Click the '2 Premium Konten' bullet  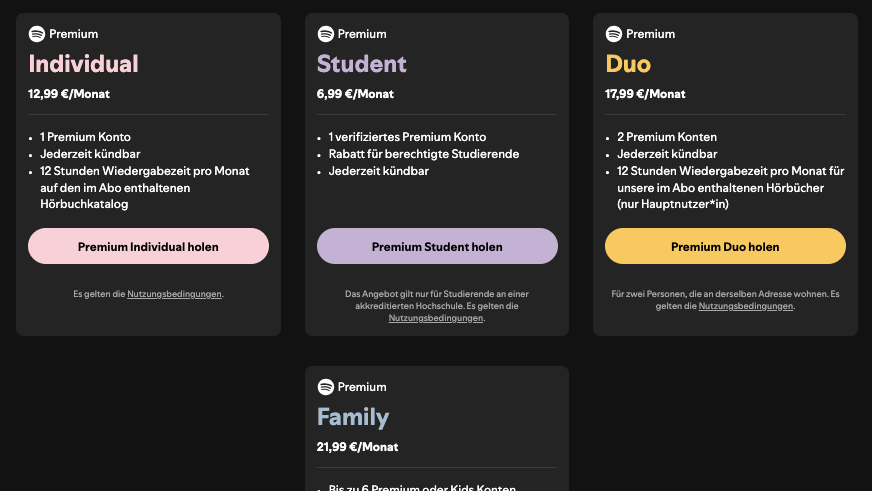[667, 137]
